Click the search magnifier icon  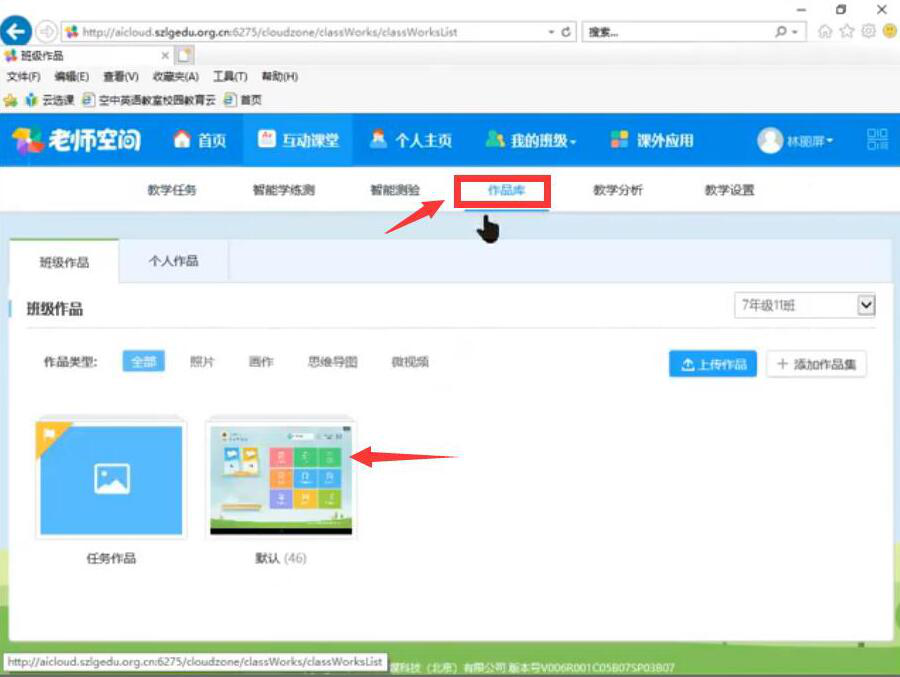point(781,32)
